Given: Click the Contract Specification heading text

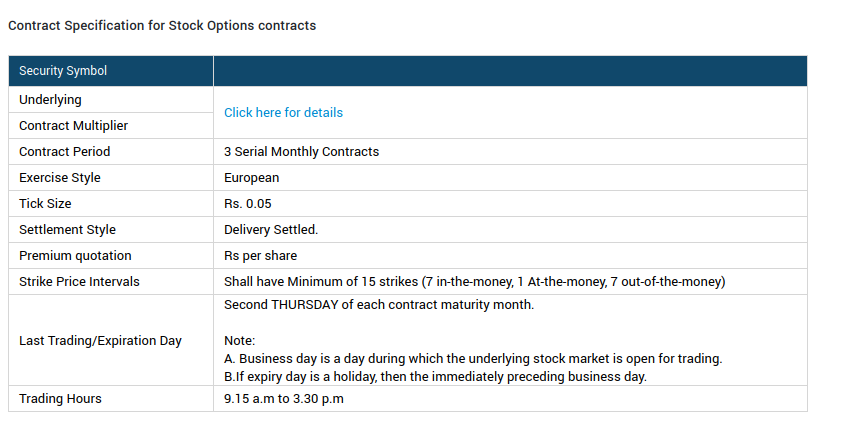Looking at the screenshot, I should coord(162,26).
